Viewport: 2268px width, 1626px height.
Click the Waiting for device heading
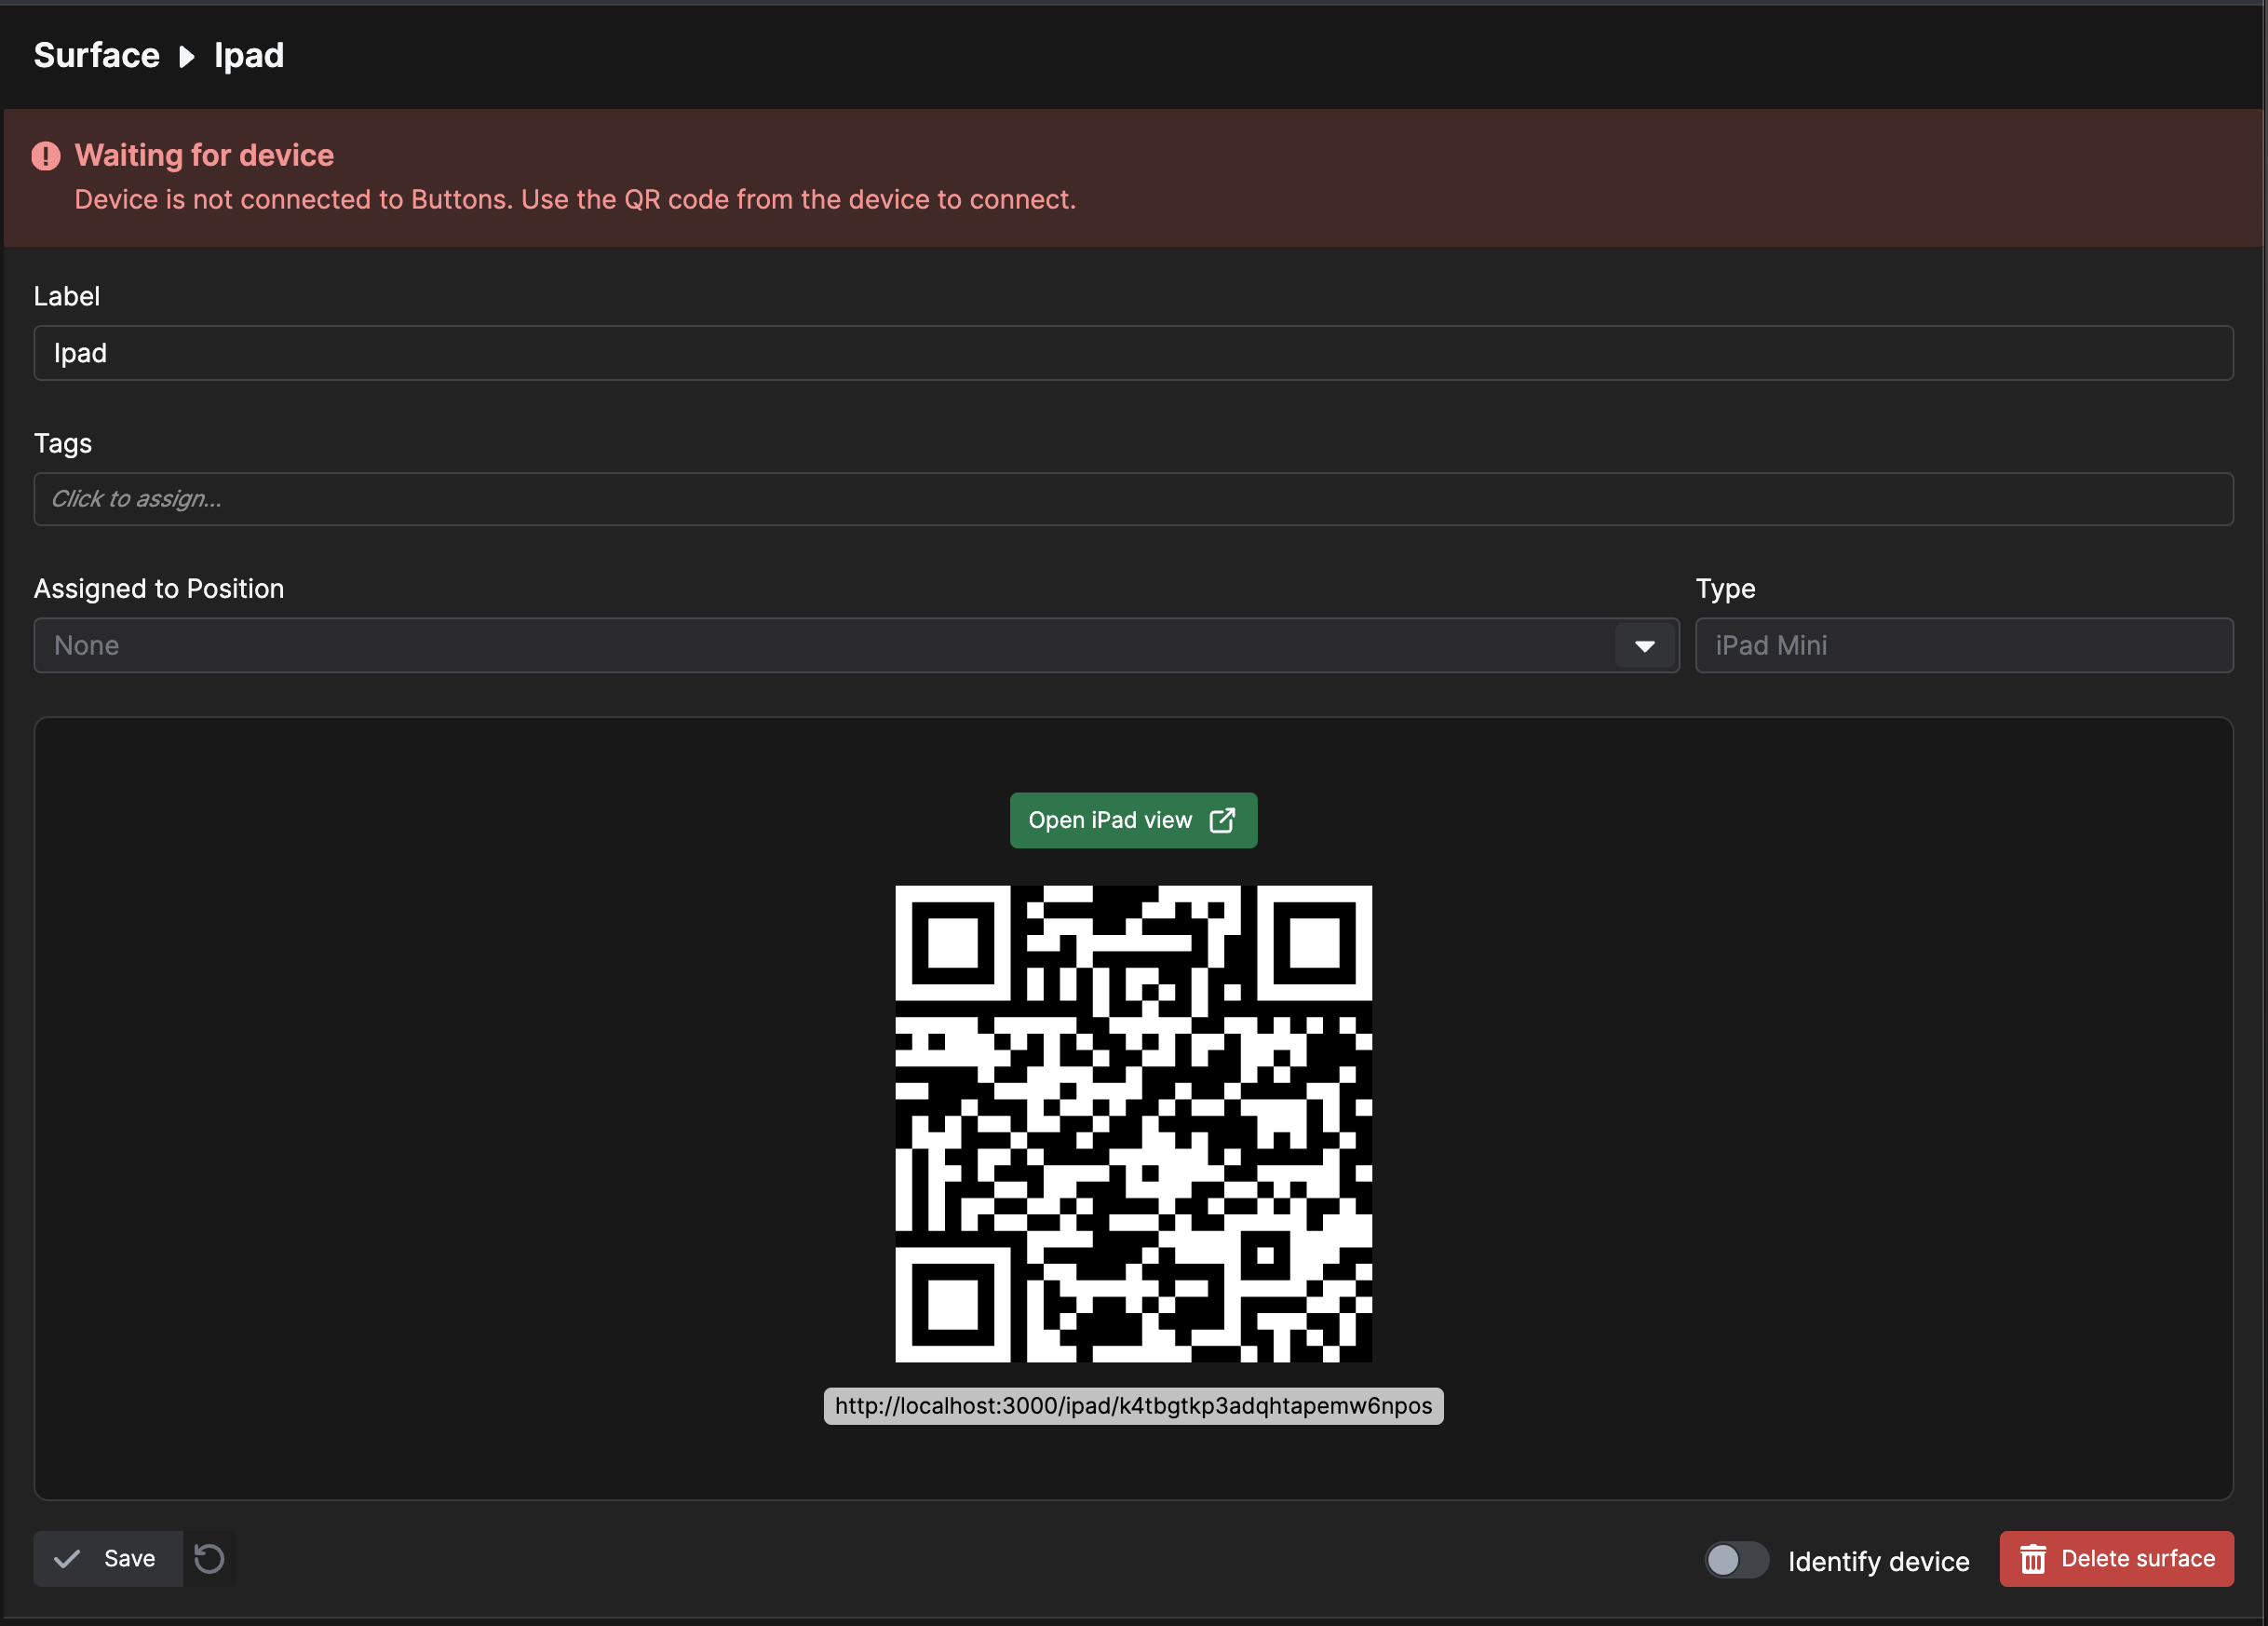[204, 156]
